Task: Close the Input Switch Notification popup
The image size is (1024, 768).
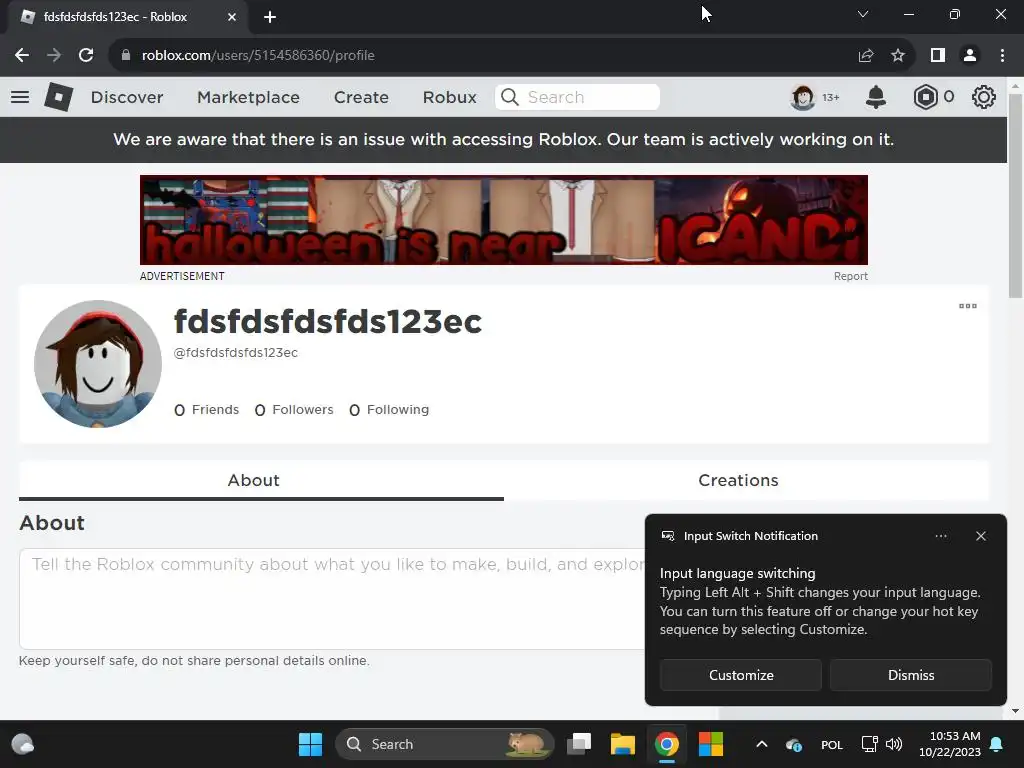Action: tap(981, 536)
